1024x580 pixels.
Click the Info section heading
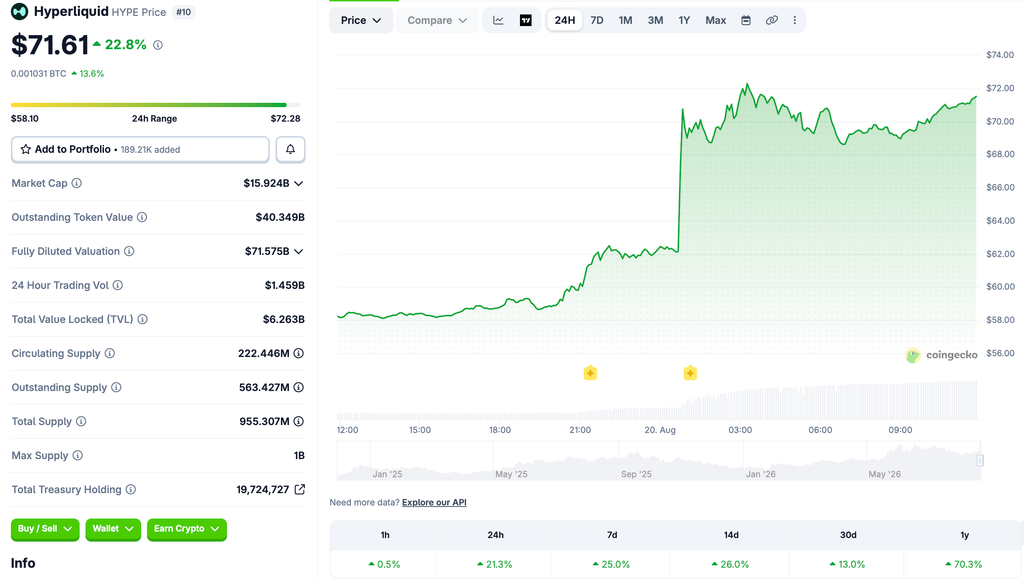[23, 563]
